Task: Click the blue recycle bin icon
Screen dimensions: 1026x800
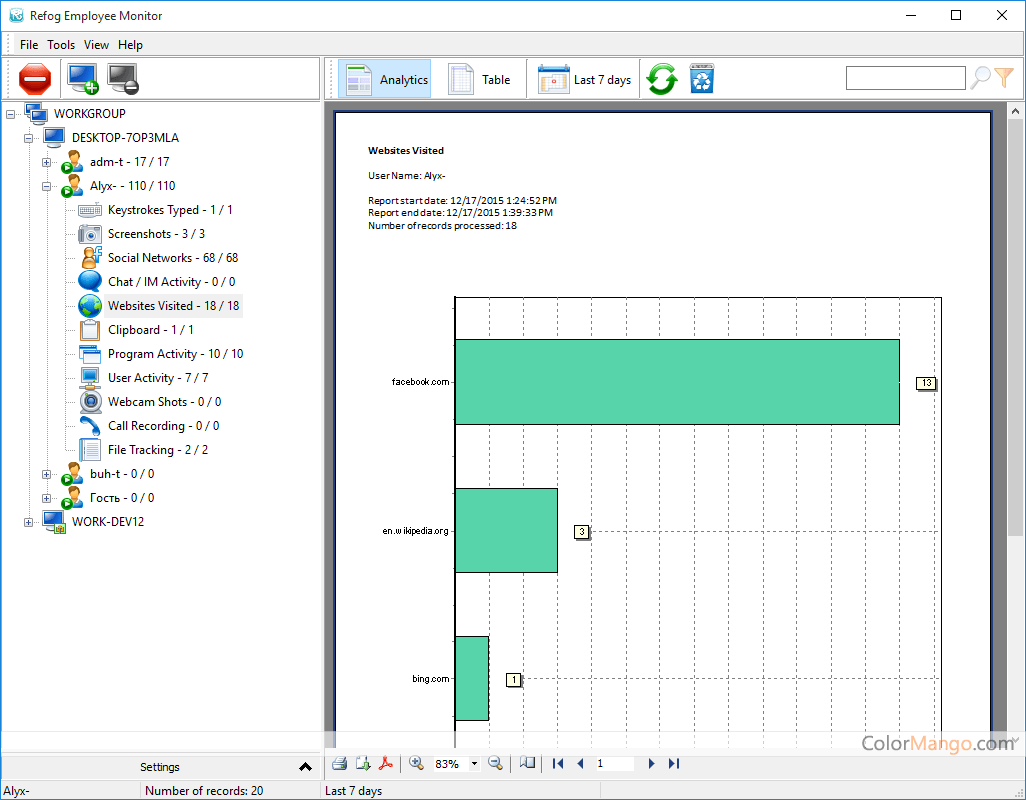Action: coord(702,79)
